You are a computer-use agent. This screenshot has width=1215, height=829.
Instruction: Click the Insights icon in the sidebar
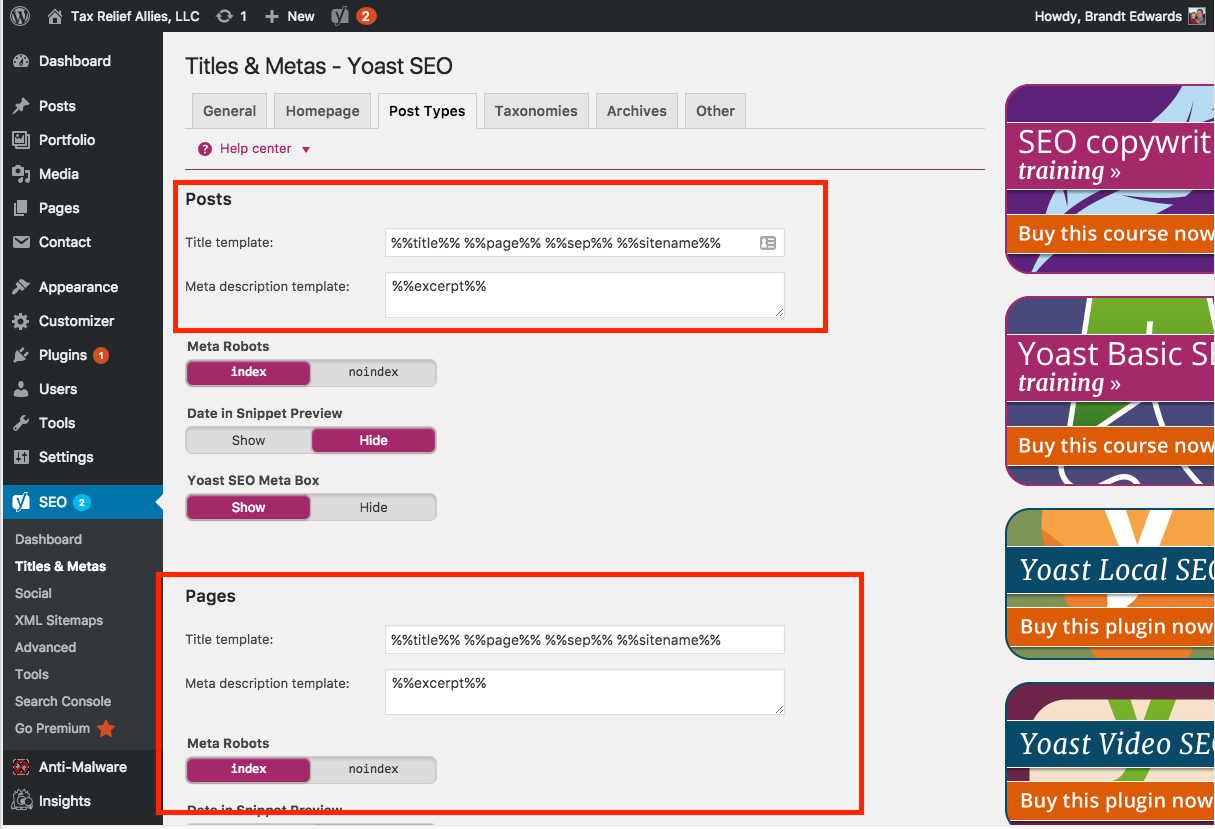click(x=21, y=801)
